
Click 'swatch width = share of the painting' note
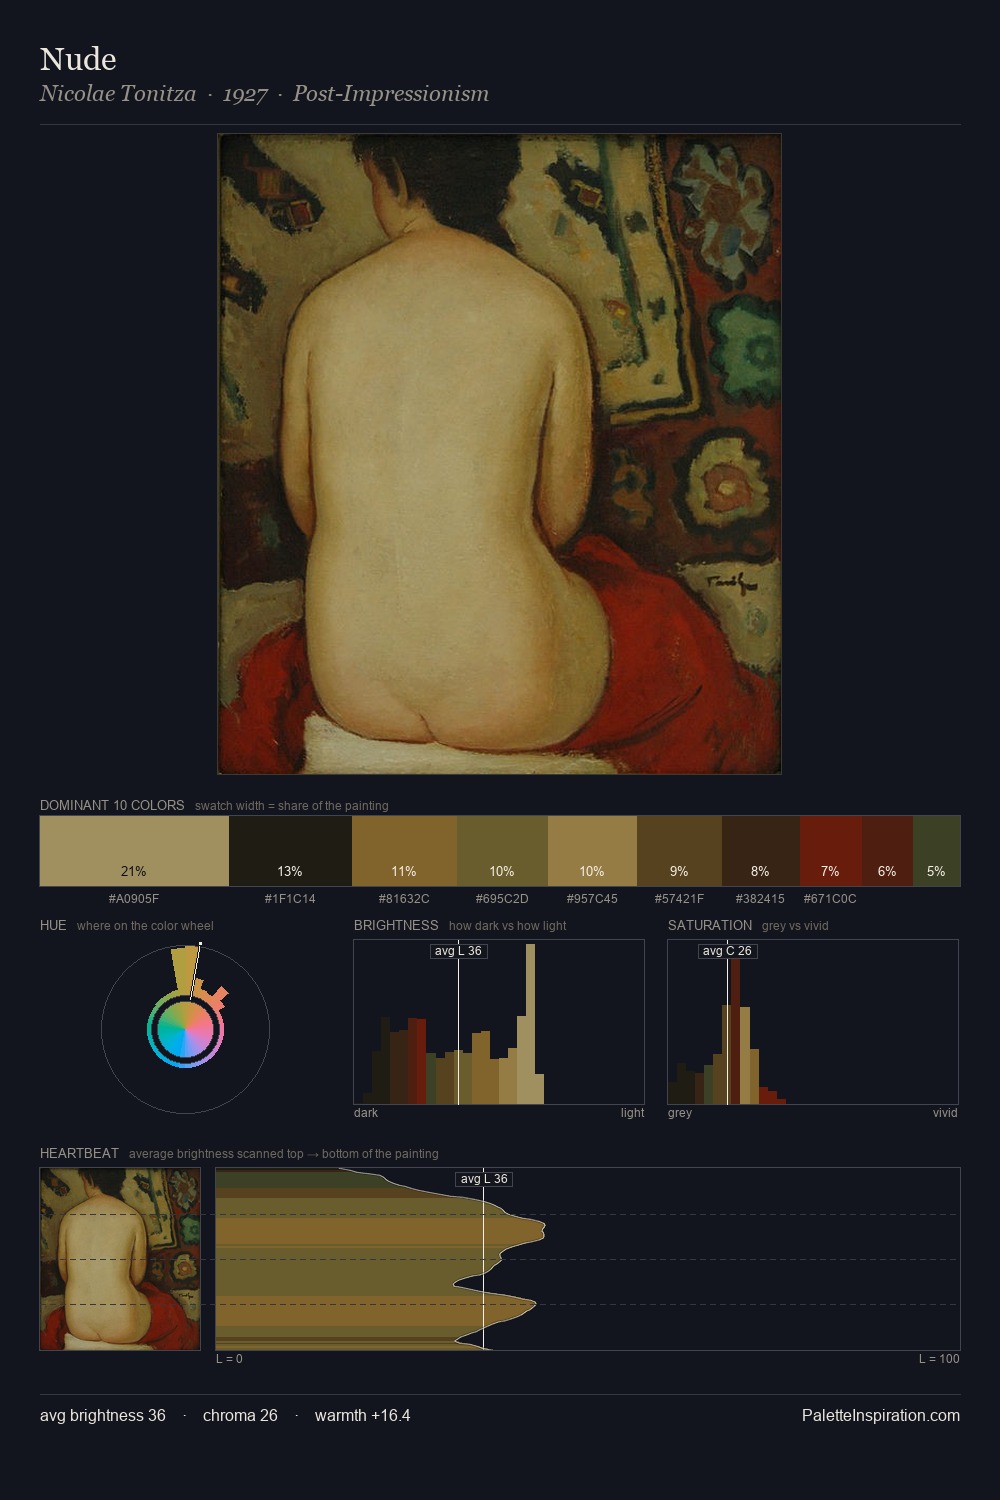tap(292, 806)
